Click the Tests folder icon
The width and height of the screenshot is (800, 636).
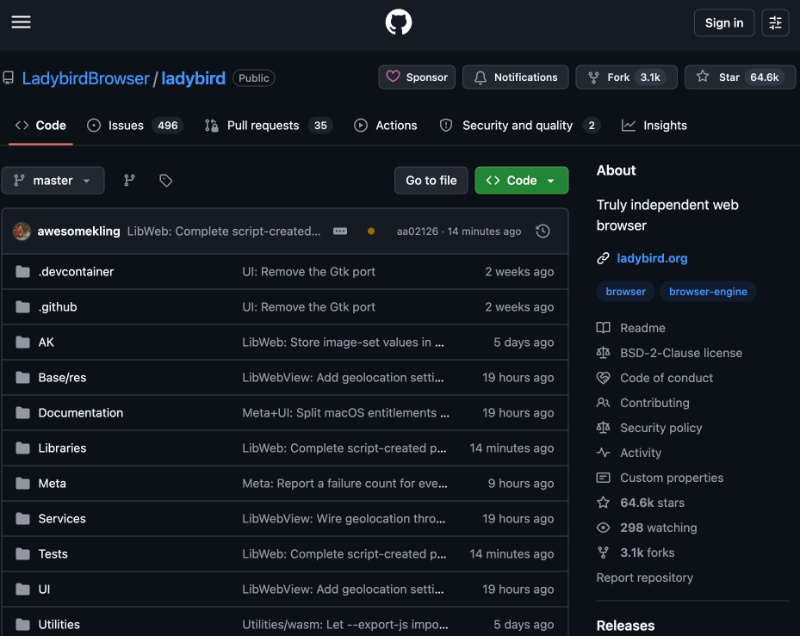pyautogui.click(x=22, y=553)
